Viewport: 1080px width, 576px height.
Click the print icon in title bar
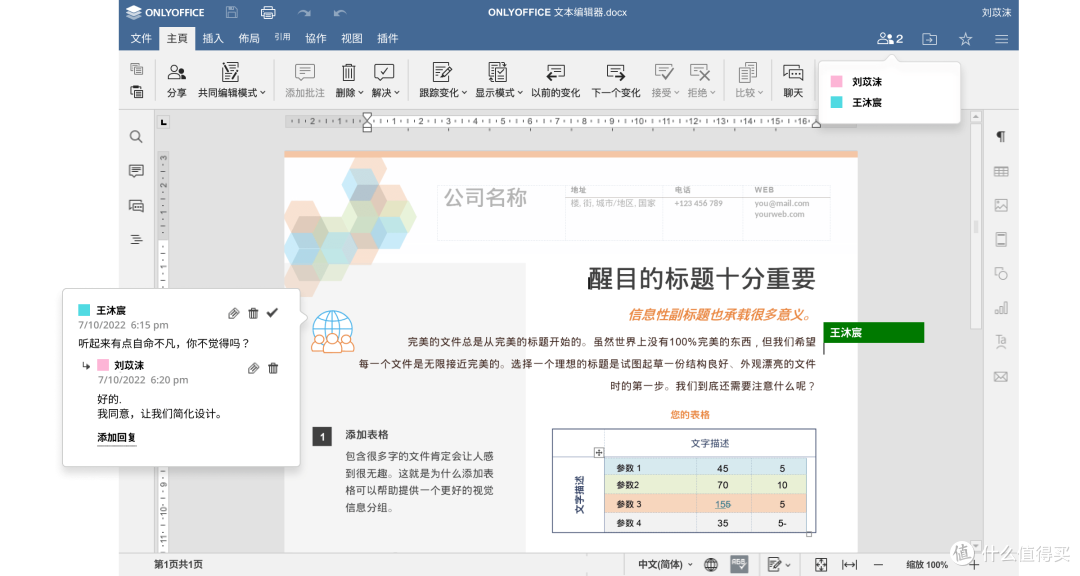(x=267, y=12)
